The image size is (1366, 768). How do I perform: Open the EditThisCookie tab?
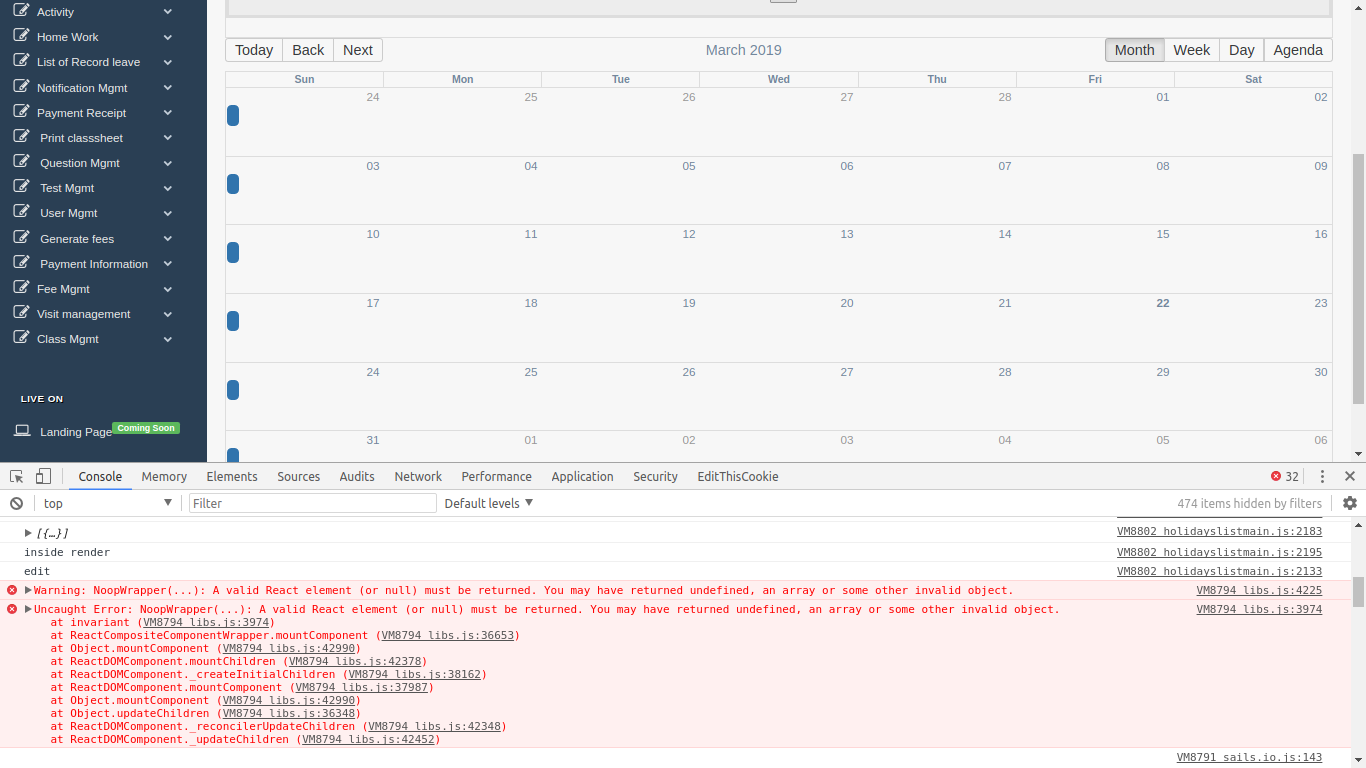click(737, 476)
